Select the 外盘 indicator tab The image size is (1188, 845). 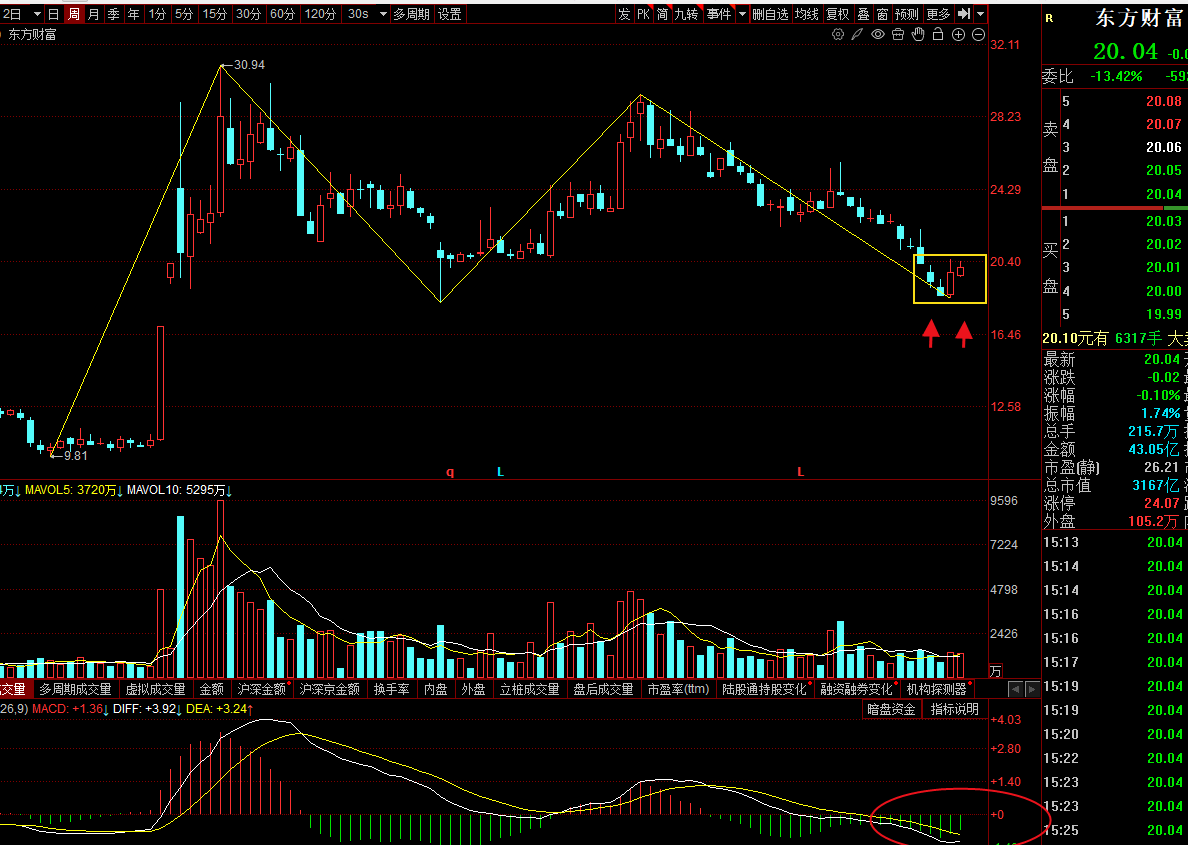coord(474,689)
